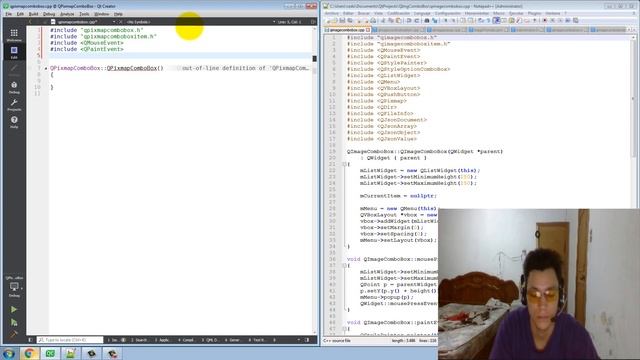Go back in Qt Creator editor history
The image size is (640, 360).
pyautogui.click(x=30, y=22)
